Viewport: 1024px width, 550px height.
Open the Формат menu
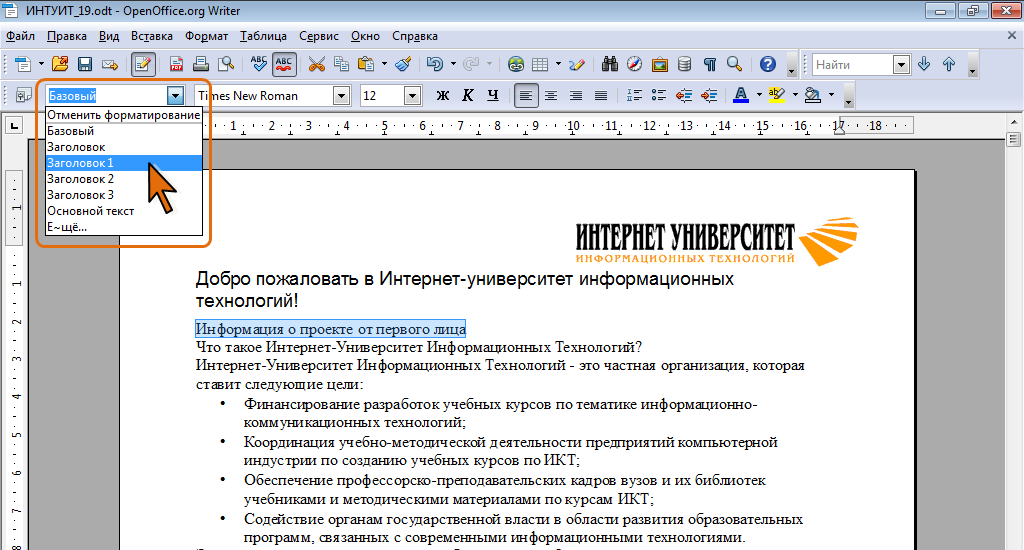click(206, 36)
